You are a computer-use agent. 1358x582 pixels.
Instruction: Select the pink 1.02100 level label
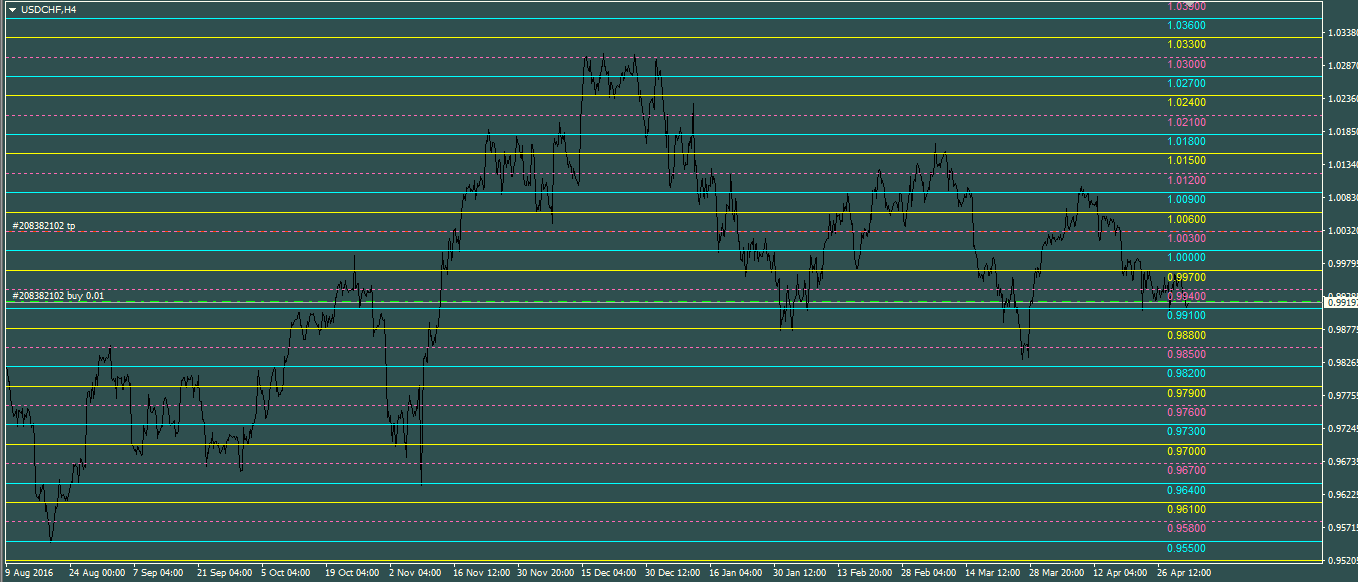point(1185,122)
